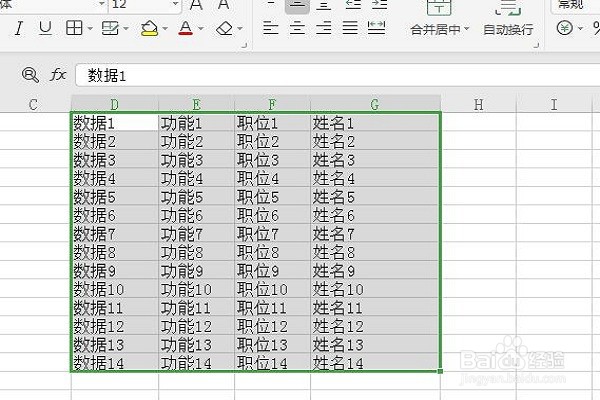
Task: Select cell 姓名13
Action: tap(375, 344)
